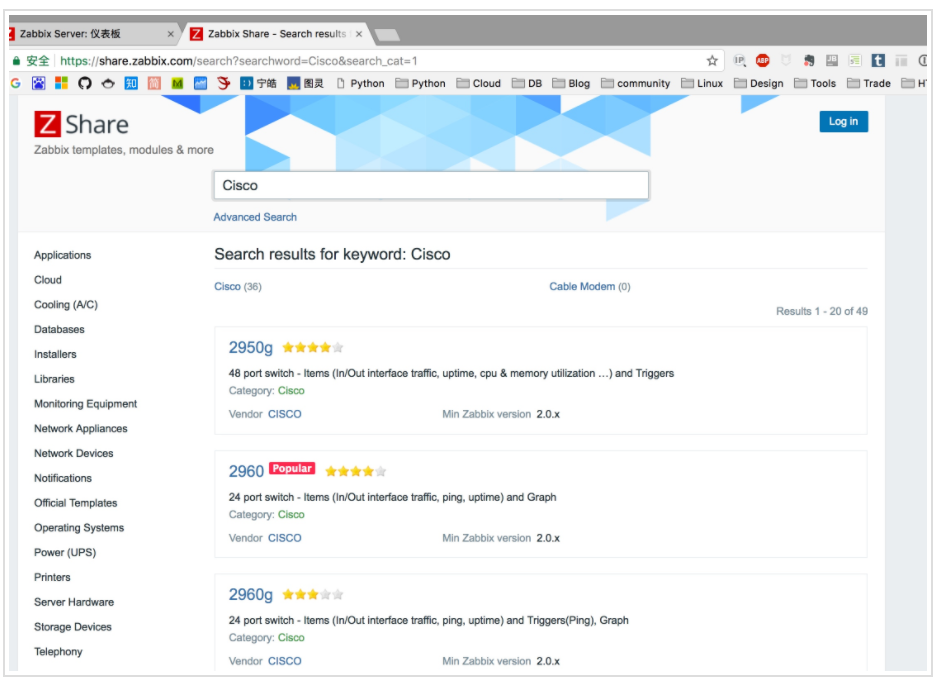Click the green sheet extension icon
Viewport: 936px width, 682px height.
[855, 60]
